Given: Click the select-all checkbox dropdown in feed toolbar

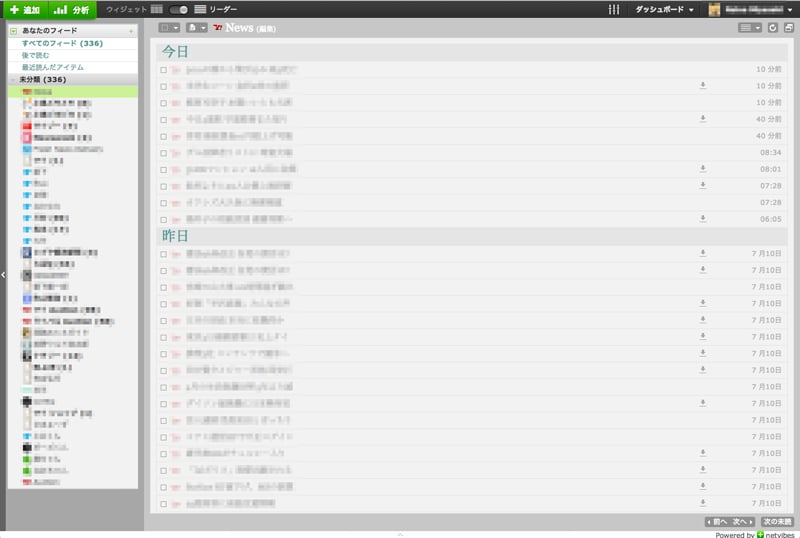Looking at the screenshot, I should [169, 27].
